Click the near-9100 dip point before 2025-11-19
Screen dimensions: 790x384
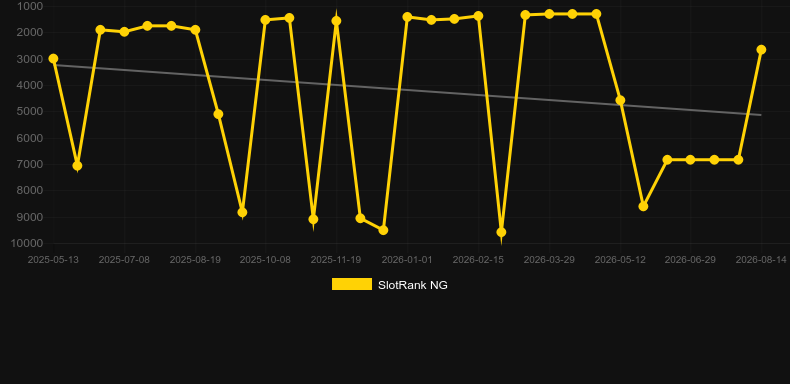pos(313,219)
